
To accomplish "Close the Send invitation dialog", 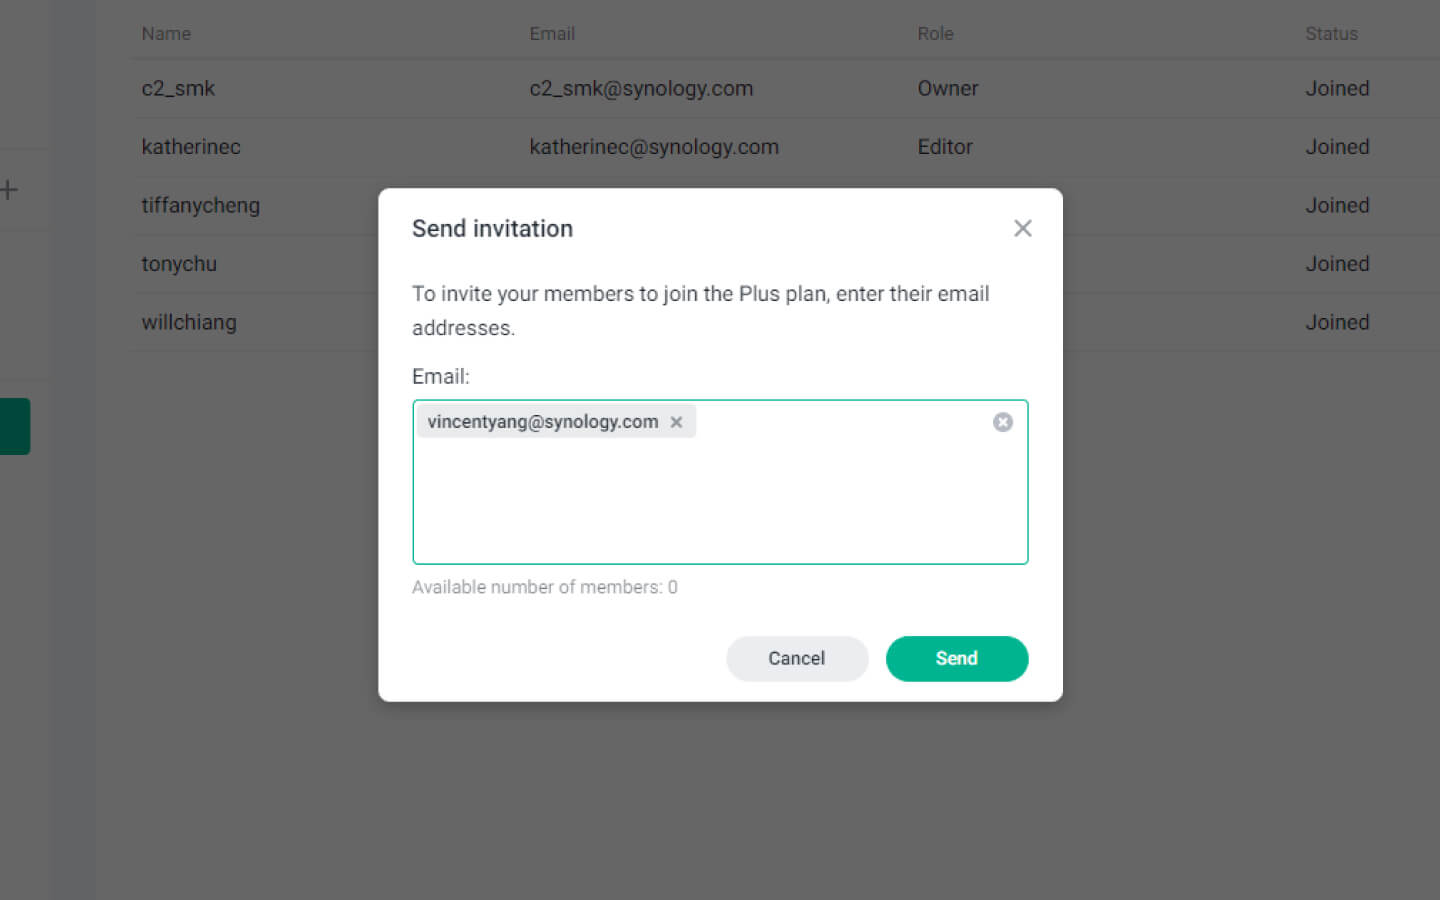I will click(1022, 229).
